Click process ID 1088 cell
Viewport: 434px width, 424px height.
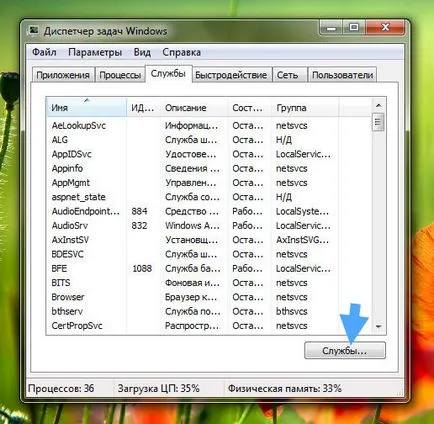pyautogui.click(x=142, y=269)
